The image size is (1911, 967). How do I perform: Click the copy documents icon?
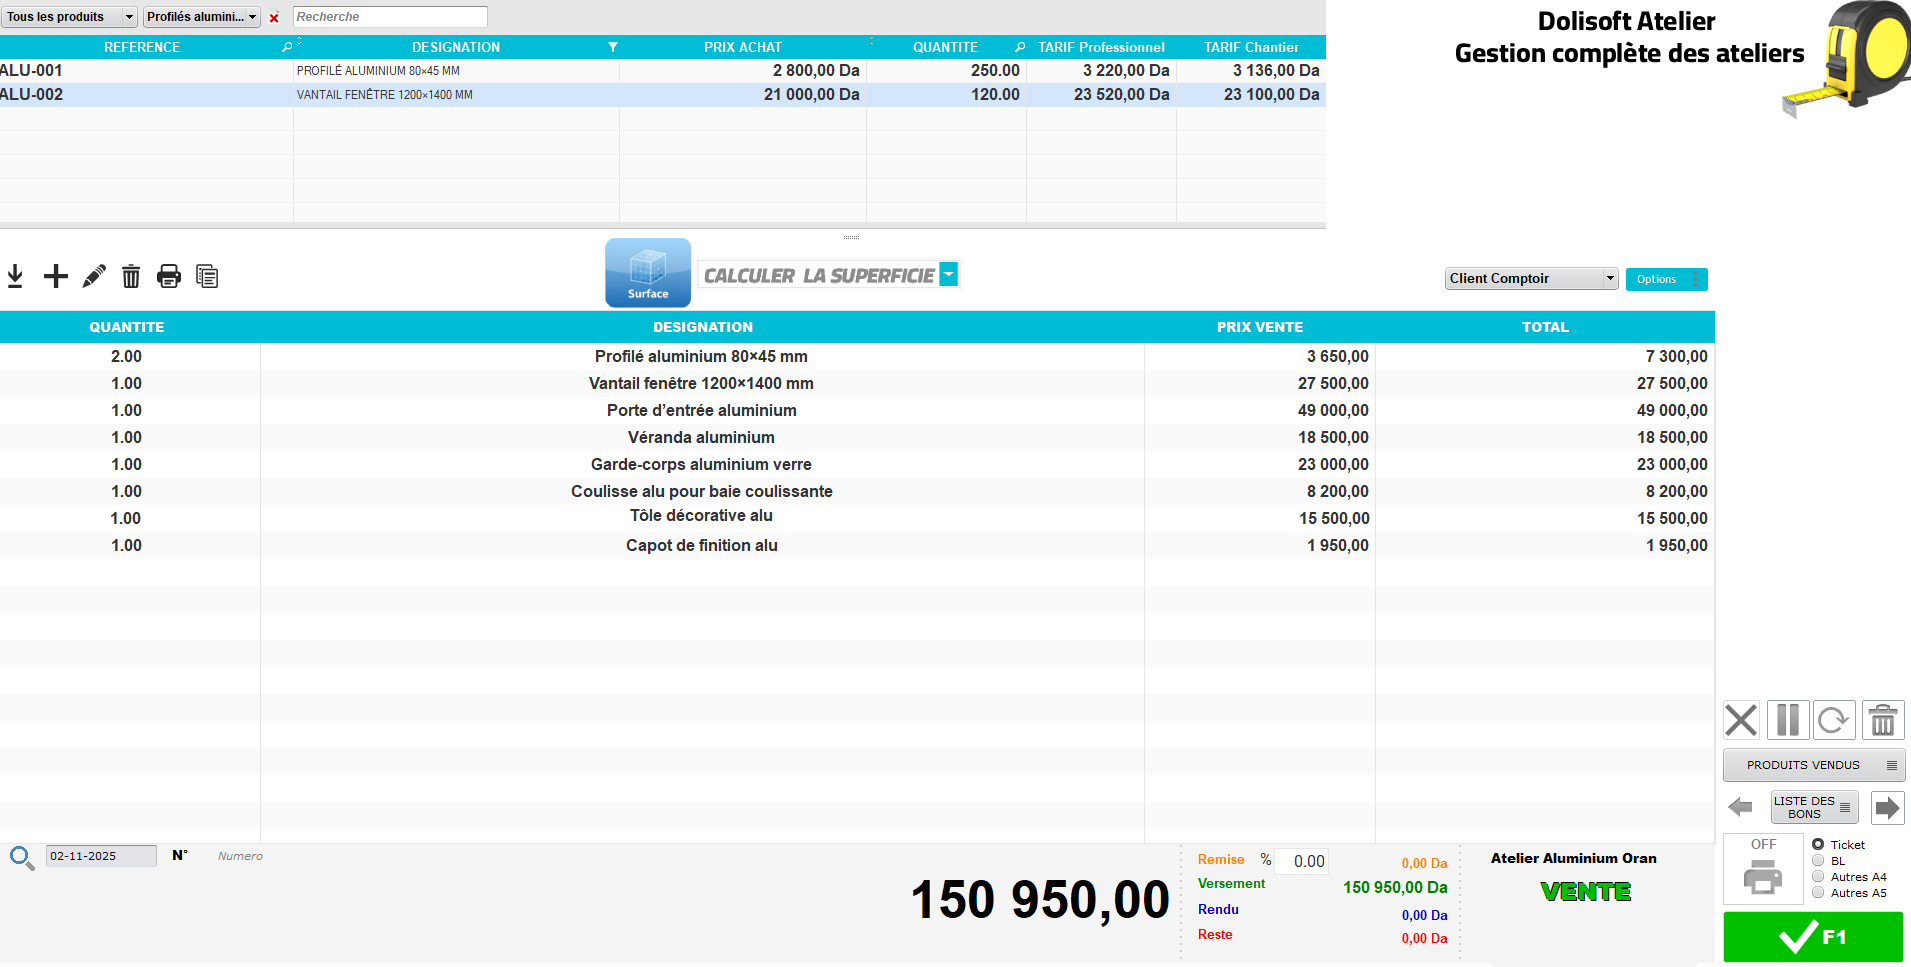coord(207,276)
